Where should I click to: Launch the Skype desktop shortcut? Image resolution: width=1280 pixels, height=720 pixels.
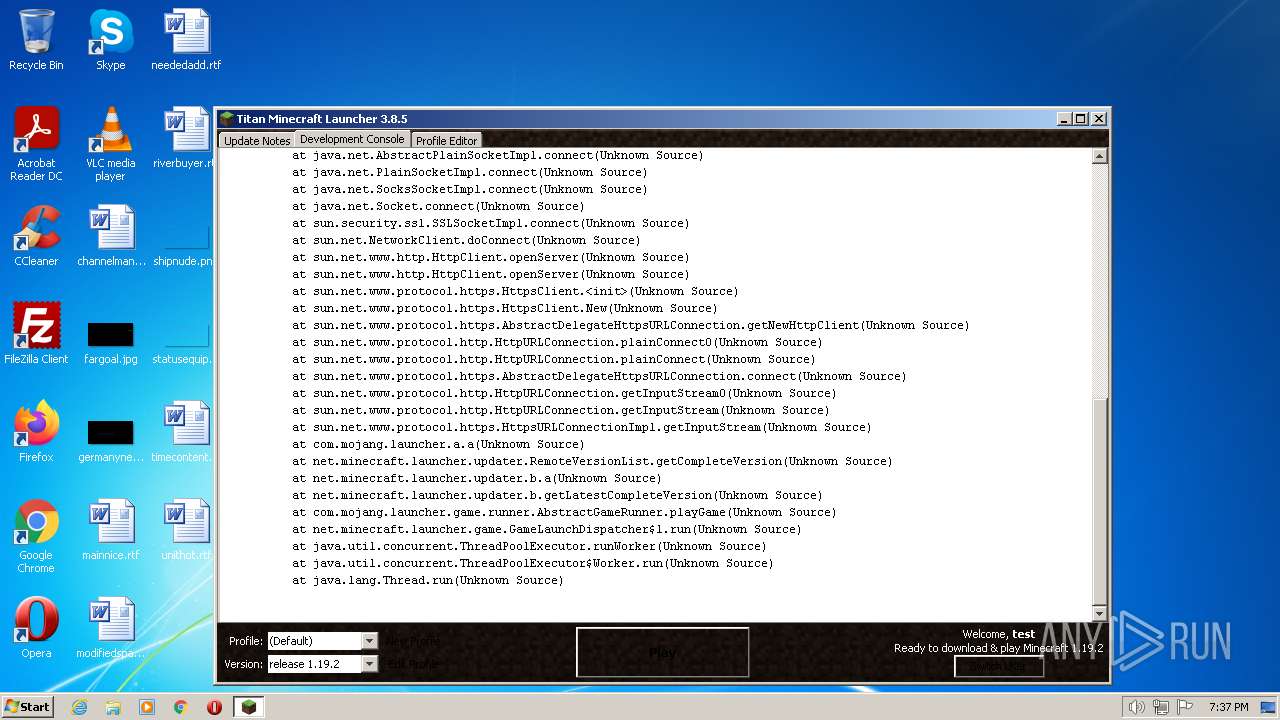[110, 40]
